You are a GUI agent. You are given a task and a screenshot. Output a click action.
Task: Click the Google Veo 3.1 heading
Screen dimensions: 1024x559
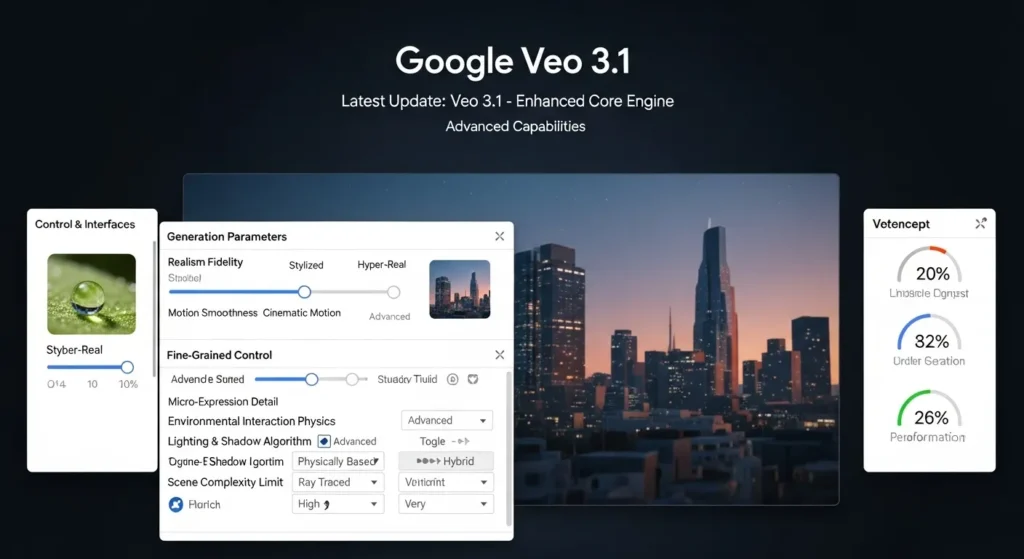point(513,61)
